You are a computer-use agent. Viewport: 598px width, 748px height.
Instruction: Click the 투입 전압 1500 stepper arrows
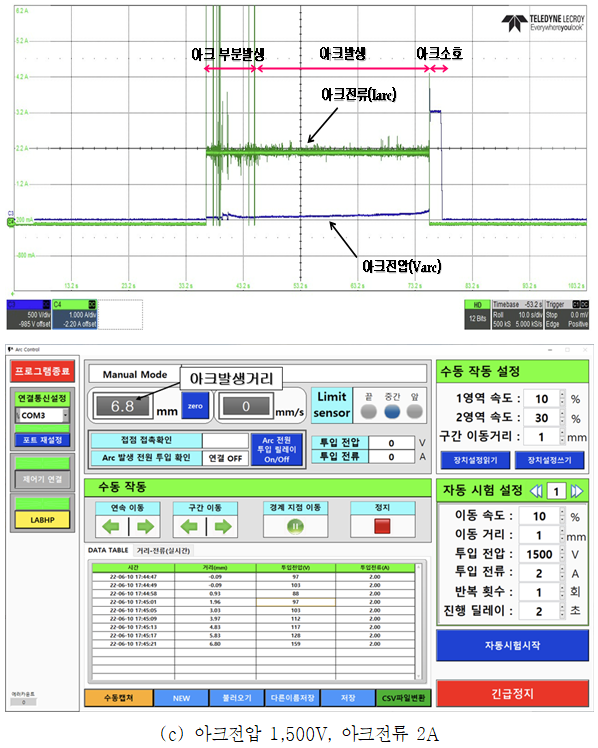(x=562, y=554)
